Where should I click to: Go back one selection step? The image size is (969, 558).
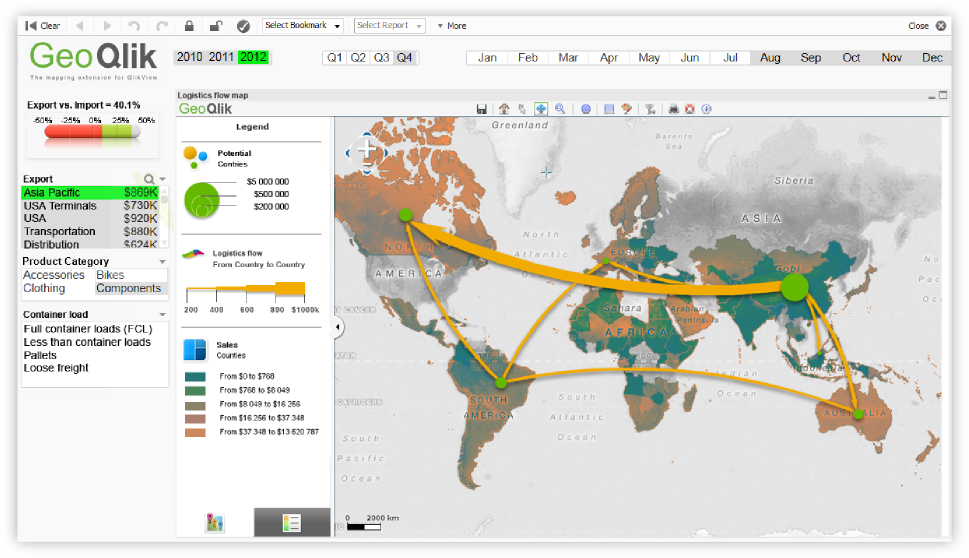(x=80, y=26)
